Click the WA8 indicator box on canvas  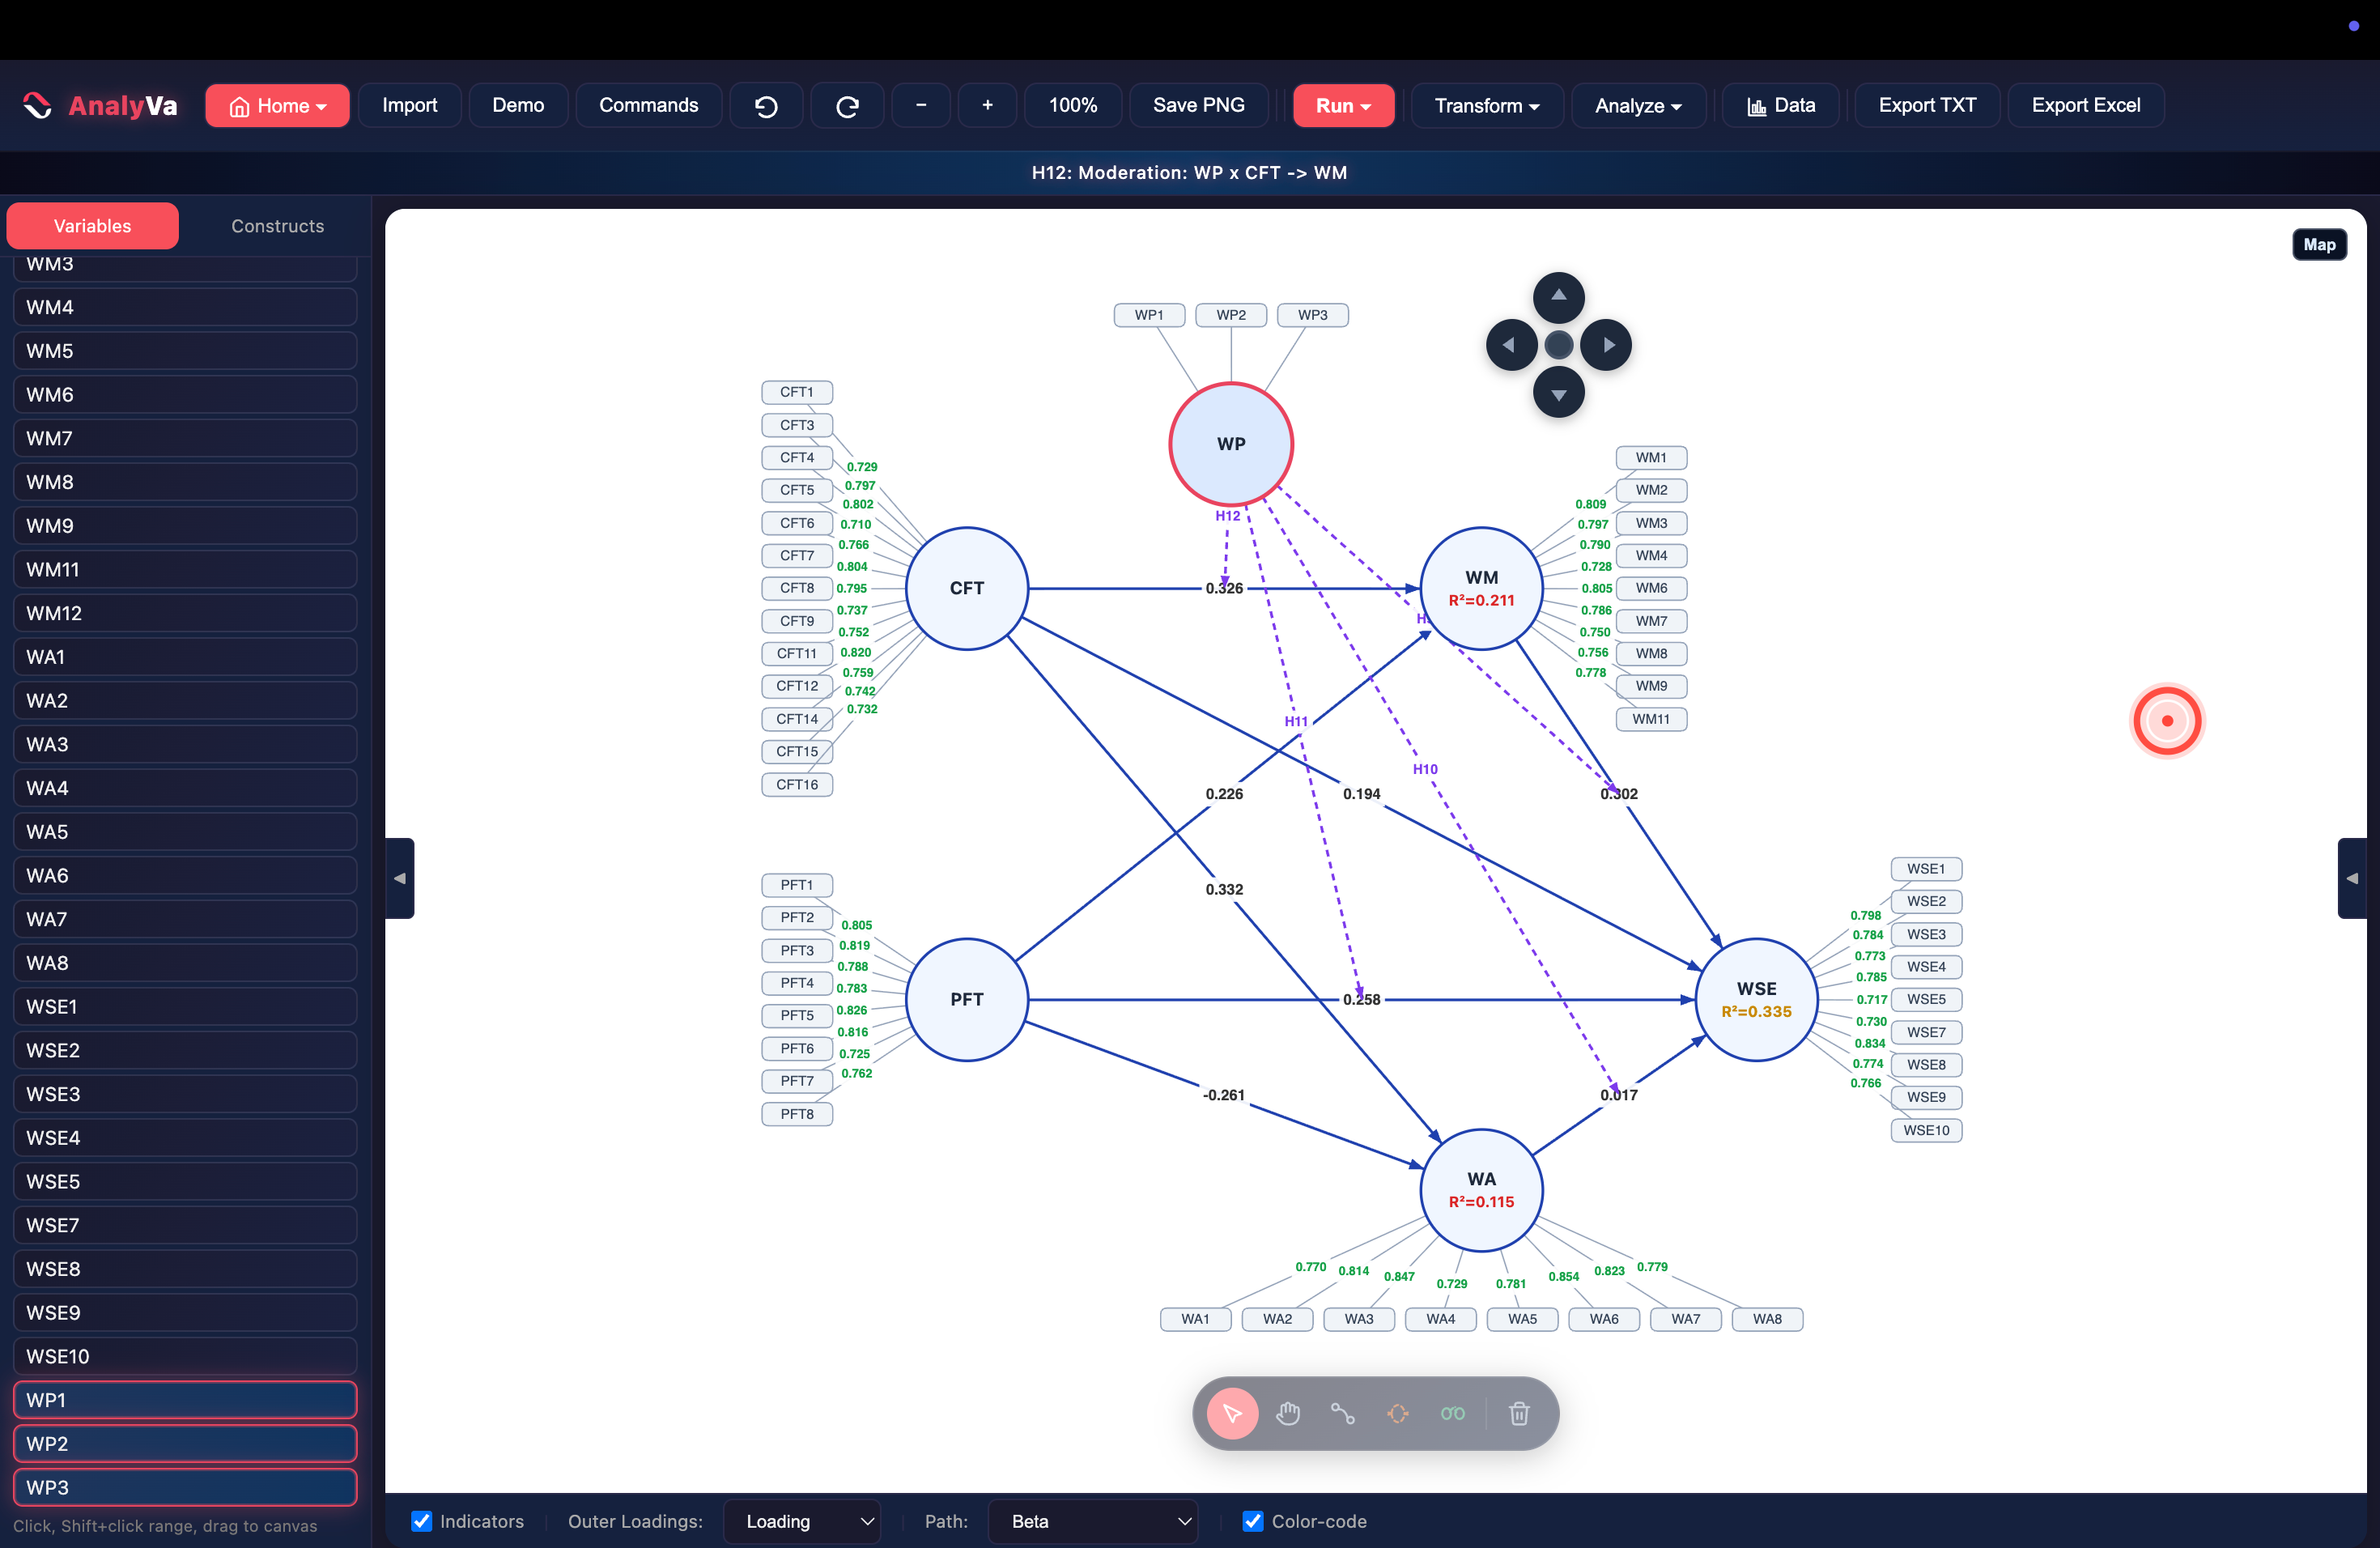tap(1767, 1319)
